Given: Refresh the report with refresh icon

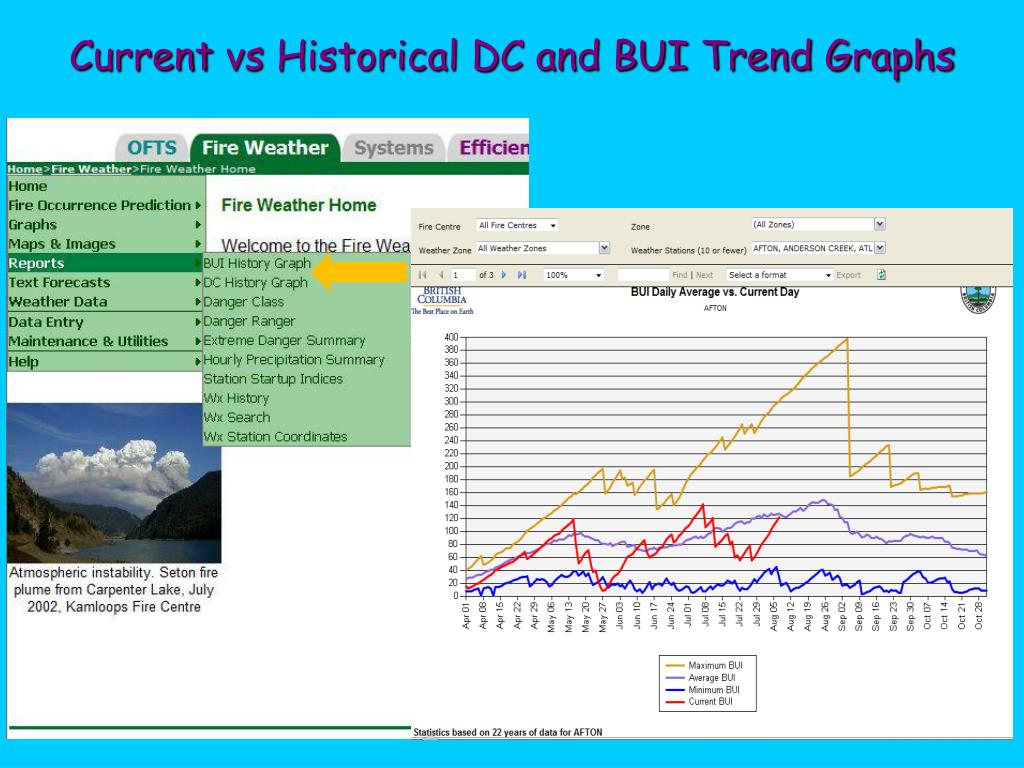Looking at the screenshot, I should coord(881,275).
